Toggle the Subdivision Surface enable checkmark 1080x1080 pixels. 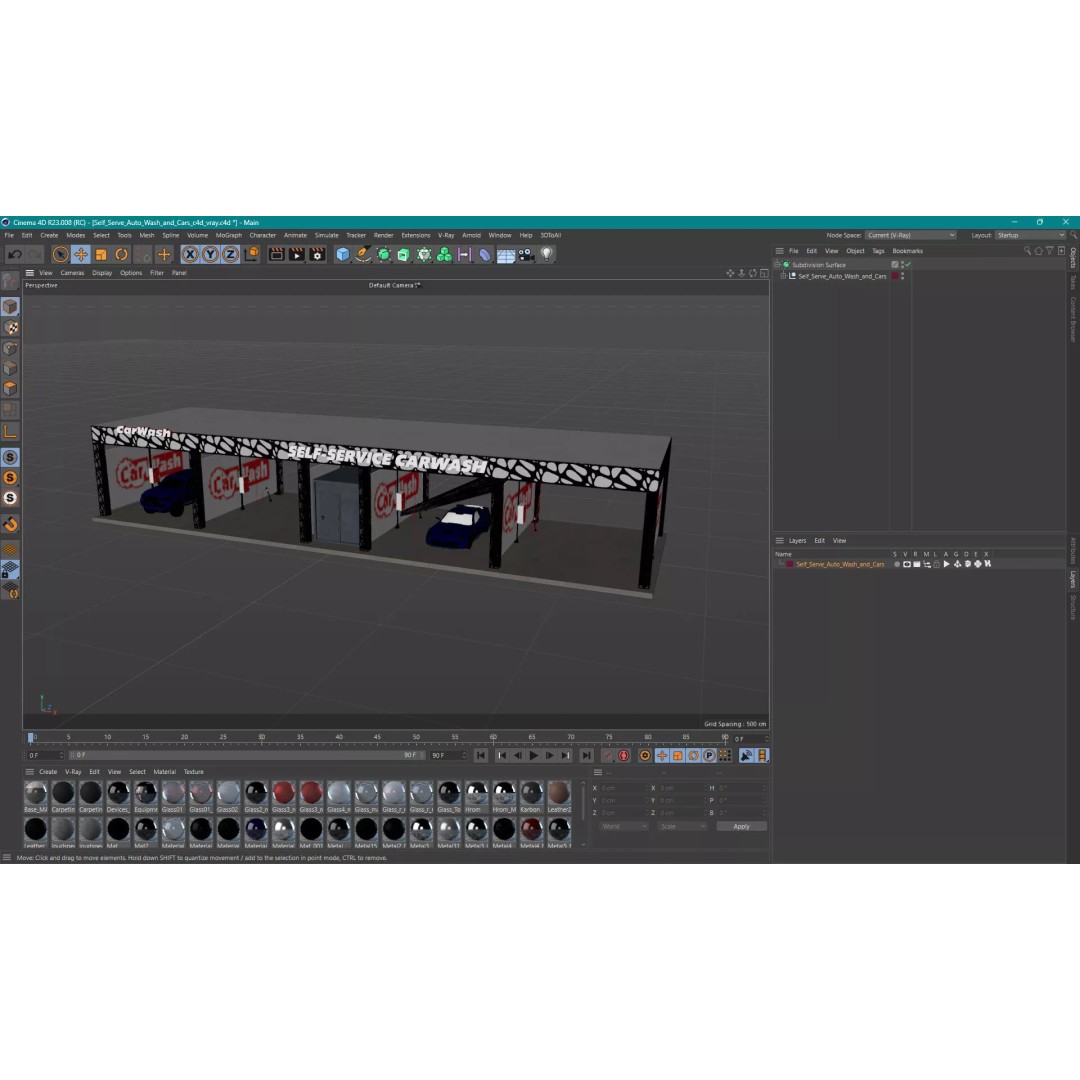click(908, 264)
